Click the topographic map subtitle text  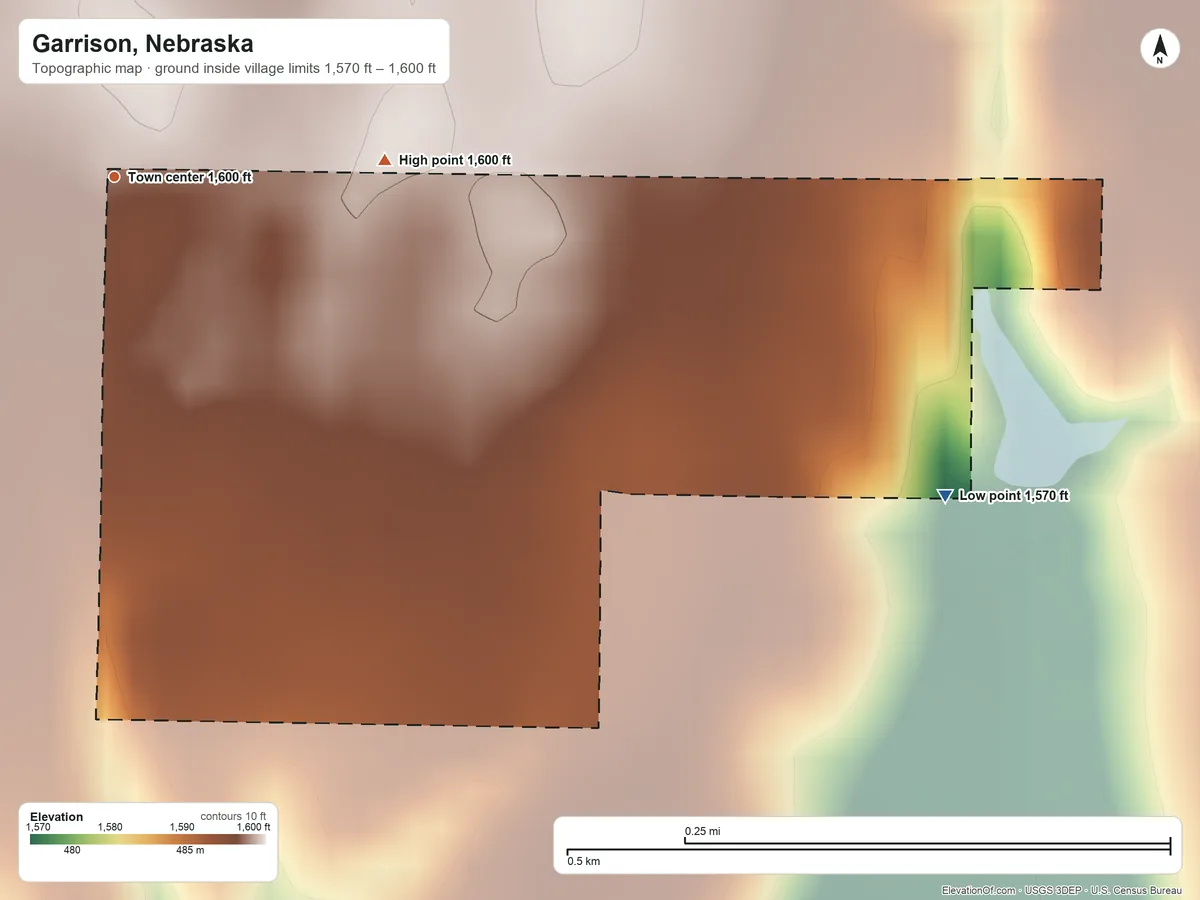pyautogui.click(x=234, y=71)
